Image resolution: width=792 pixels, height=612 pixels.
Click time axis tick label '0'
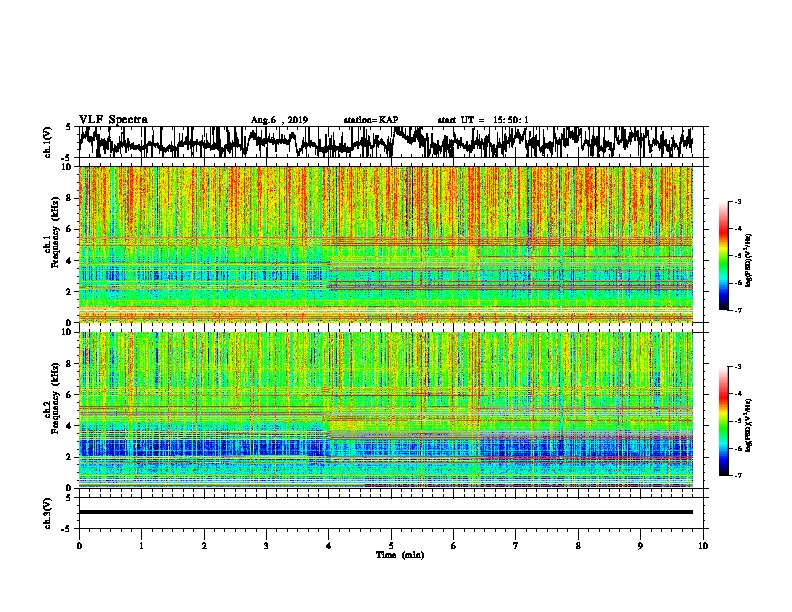[79, 546]
